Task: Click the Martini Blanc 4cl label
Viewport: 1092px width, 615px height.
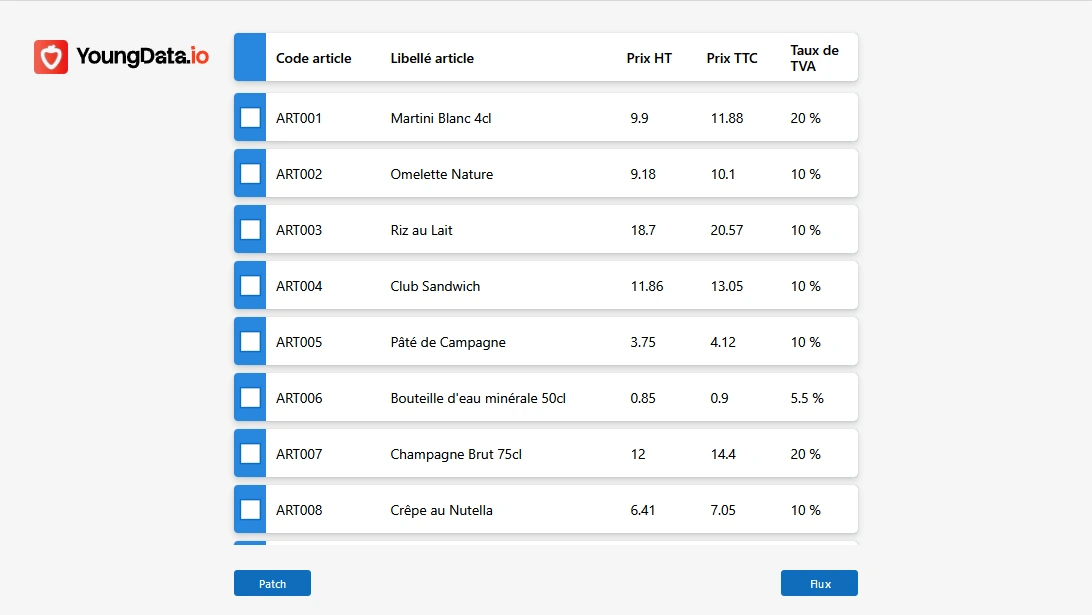Action: 441,118
